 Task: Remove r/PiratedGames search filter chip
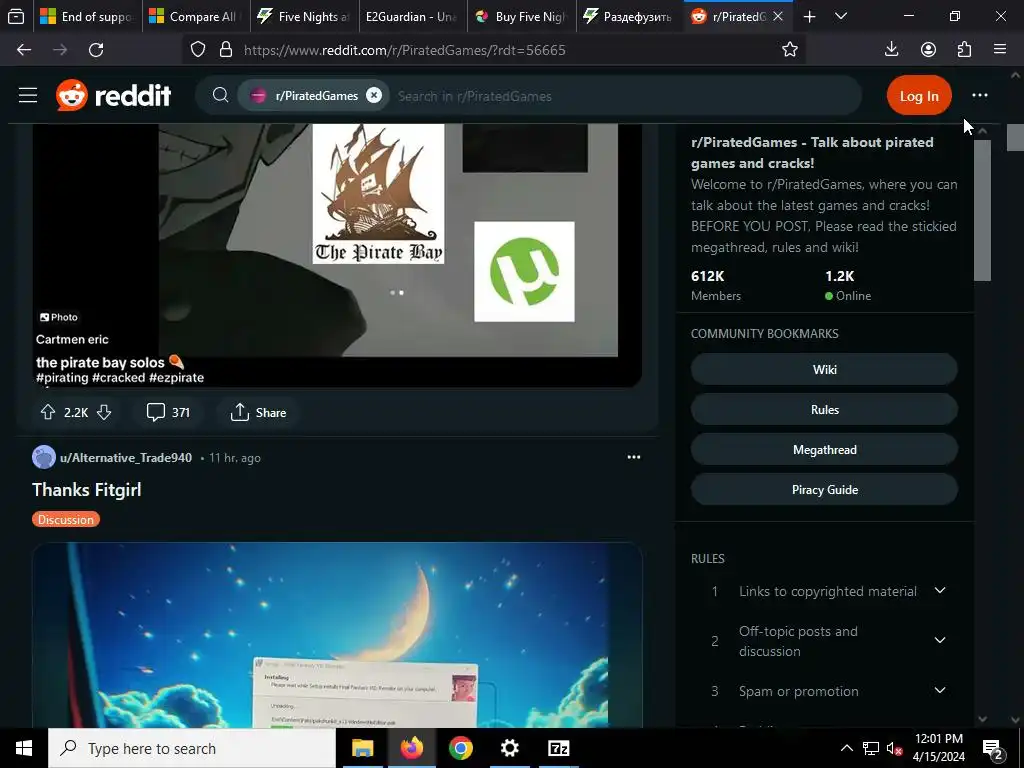[x=374, y=95]
